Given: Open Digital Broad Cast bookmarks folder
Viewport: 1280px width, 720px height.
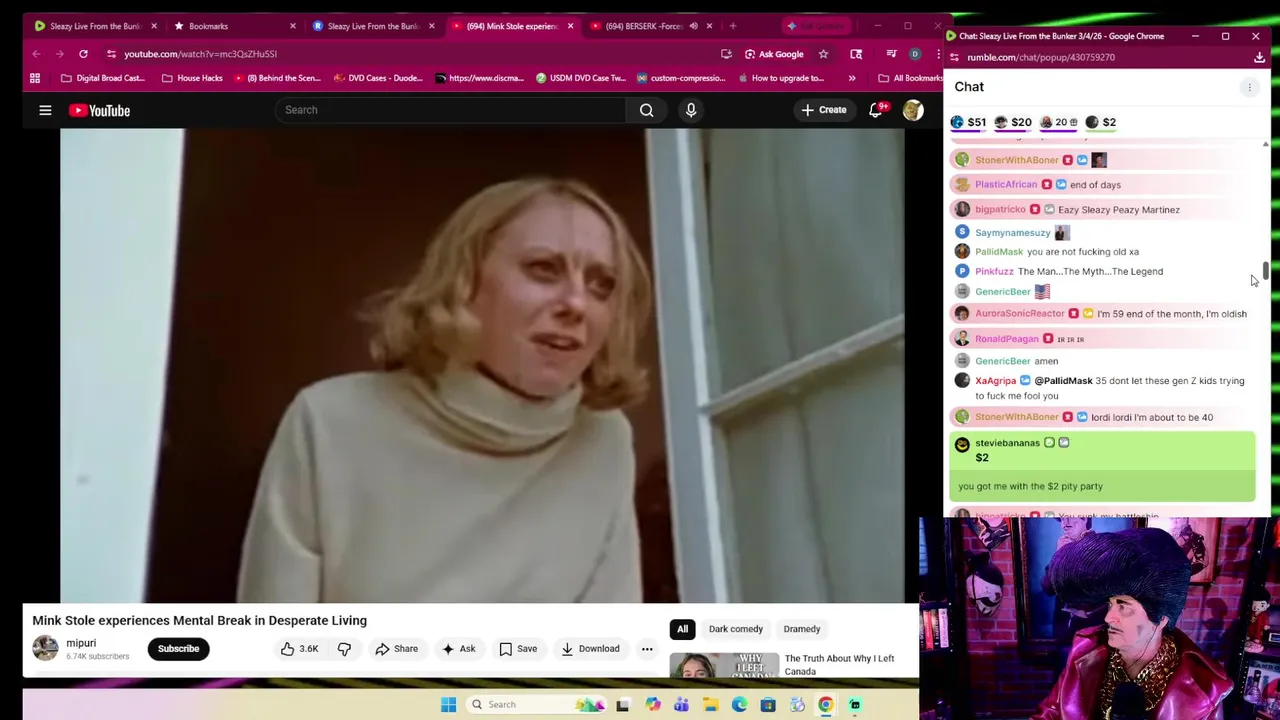Looking at the screenshot, I should (103, 78).
